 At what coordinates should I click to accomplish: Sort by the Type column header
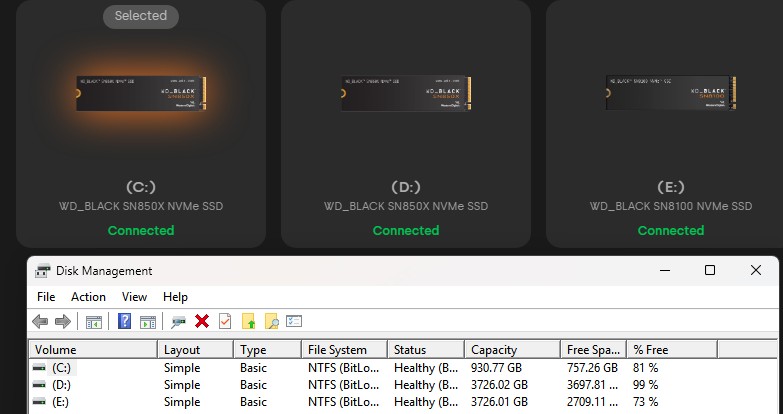pyautogui.click(x=268, y=350)
